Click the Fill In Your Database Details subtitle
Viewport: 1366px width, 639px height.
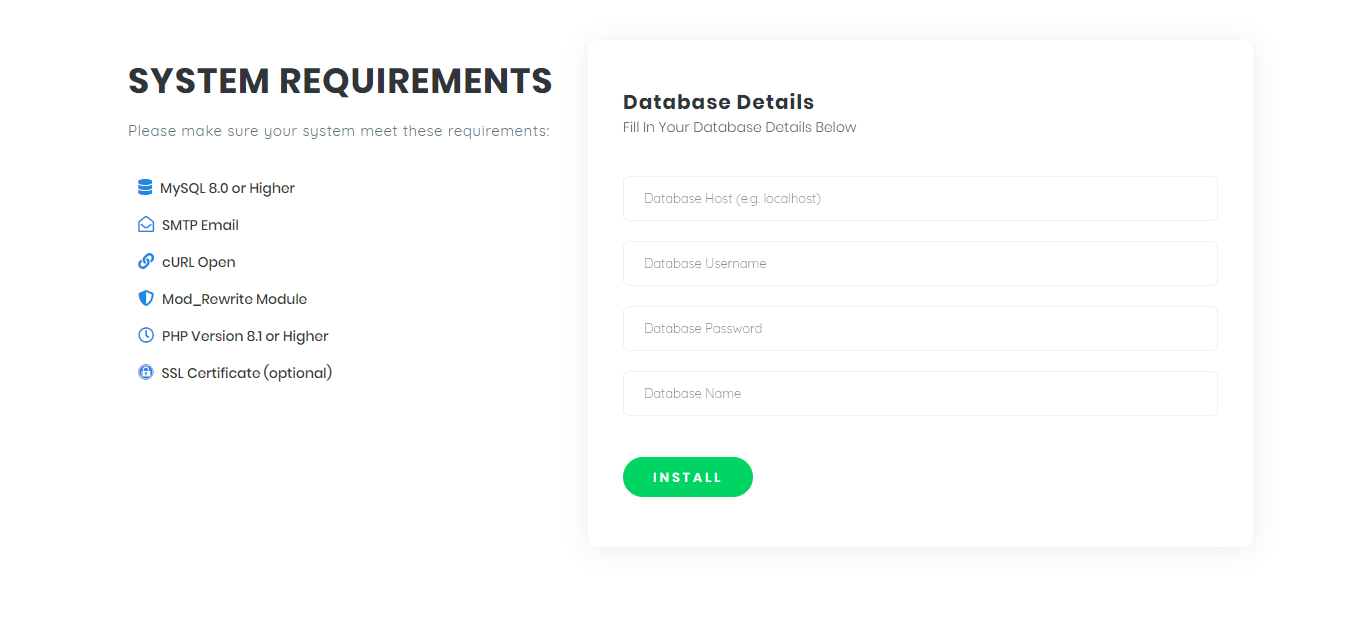(740, 127)
